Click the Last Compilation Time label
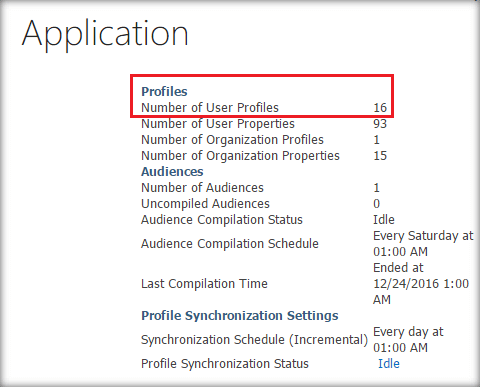This screenshot has width=480, height=387. coord(204,284)
